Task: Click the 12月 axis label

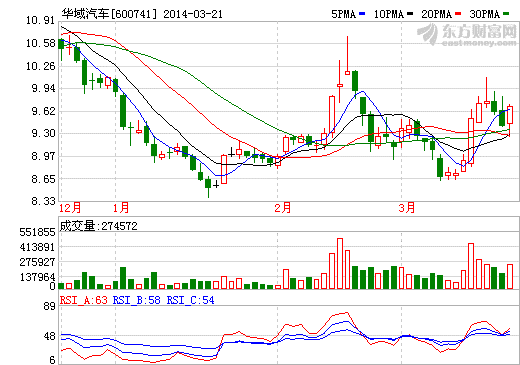Action: click(70, 208)
